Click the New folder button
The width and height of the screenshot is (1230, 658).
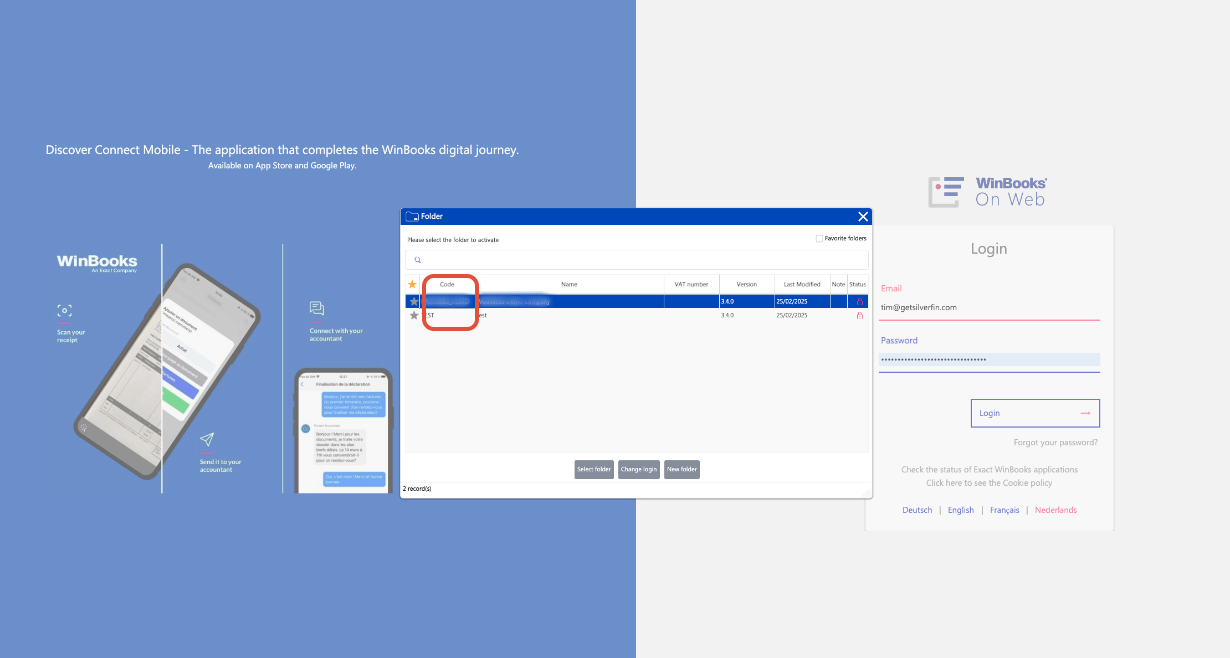[x=682, y=469]
